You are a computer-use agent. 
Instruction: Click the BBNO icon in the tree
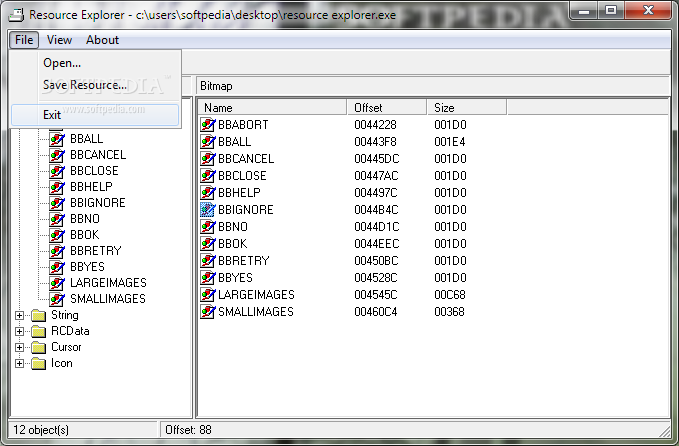click(x=57, y=219)
